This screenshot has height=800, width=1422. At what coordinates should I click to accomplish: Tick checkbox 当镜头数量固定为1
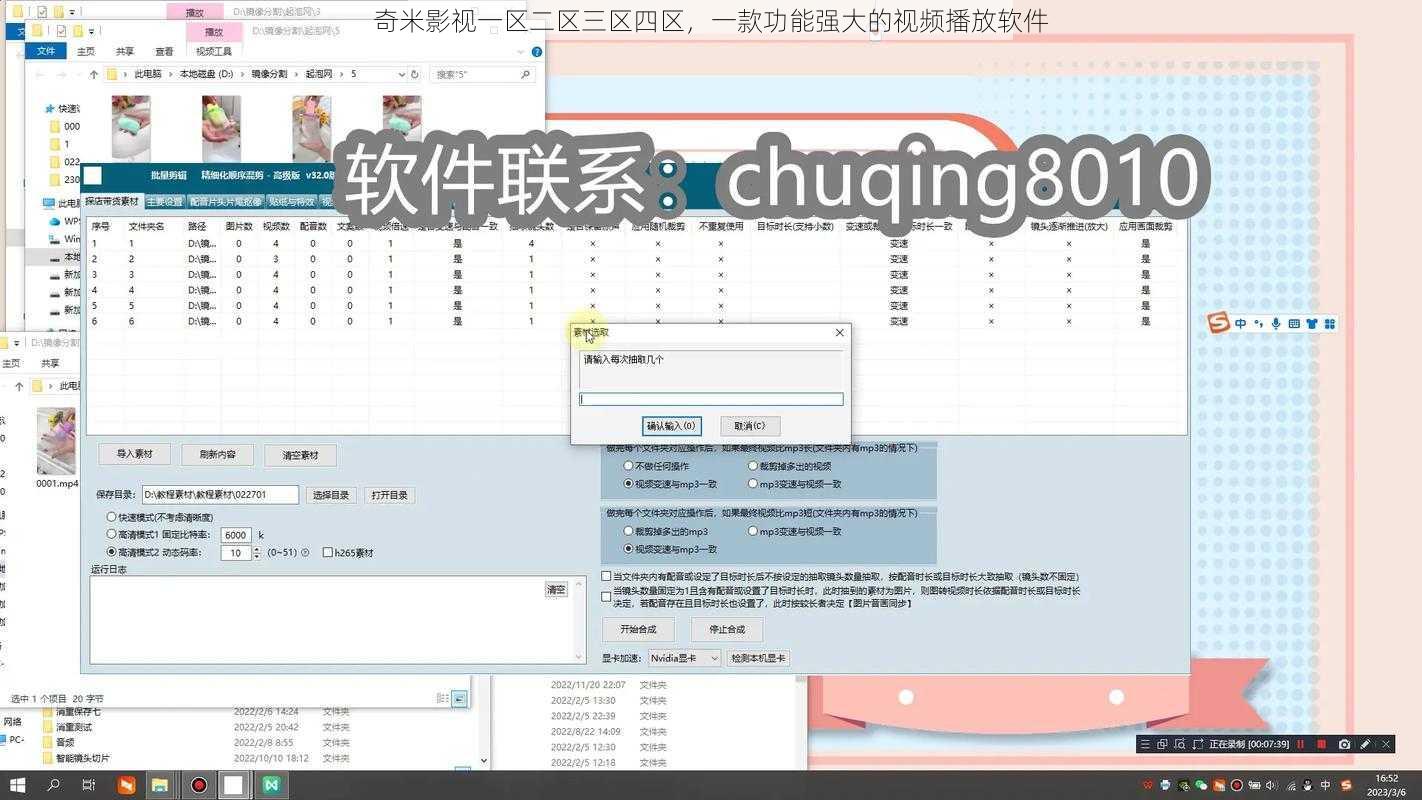tap(606, 597)
